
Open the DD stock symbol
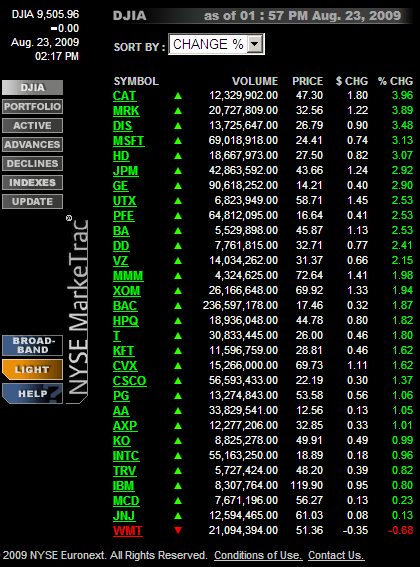click(121, 246)
